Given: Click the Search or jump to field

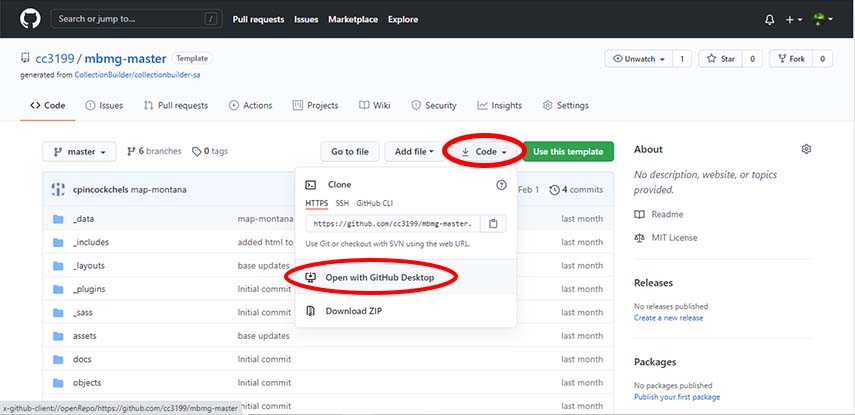Looking at the screenshot, I should click(135, 19).
